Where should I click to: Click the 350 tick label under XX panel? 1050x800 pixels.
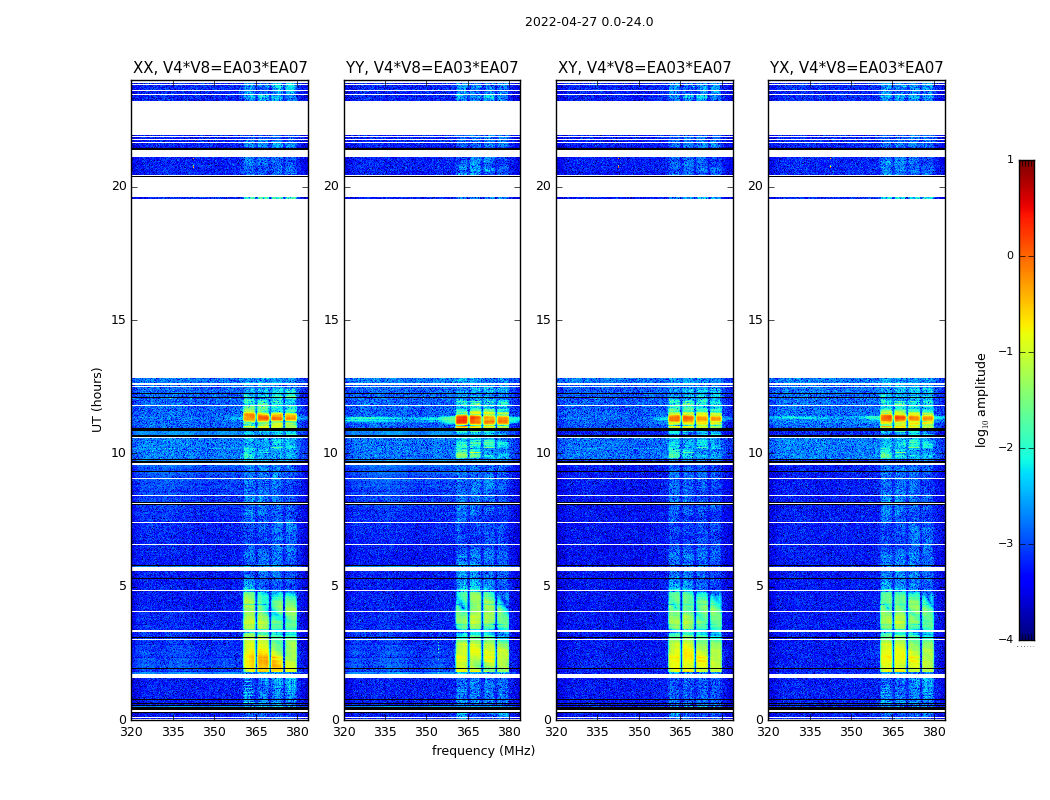click(214, 733)
